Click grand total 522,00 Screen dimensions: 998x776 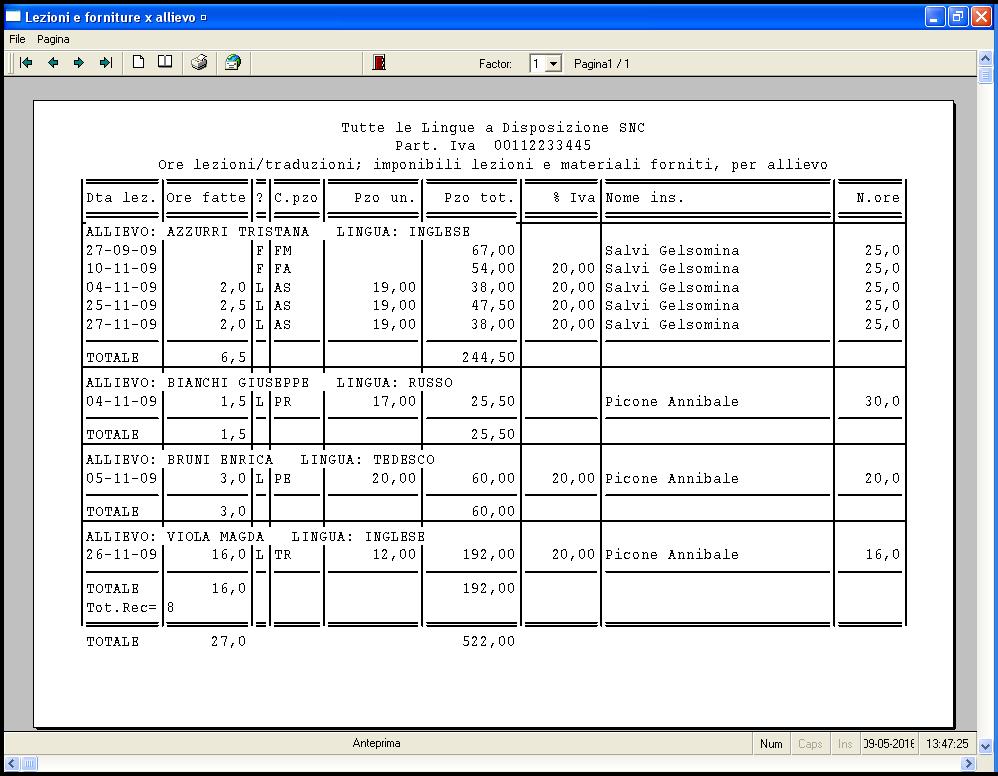click(x=488, y=642)
